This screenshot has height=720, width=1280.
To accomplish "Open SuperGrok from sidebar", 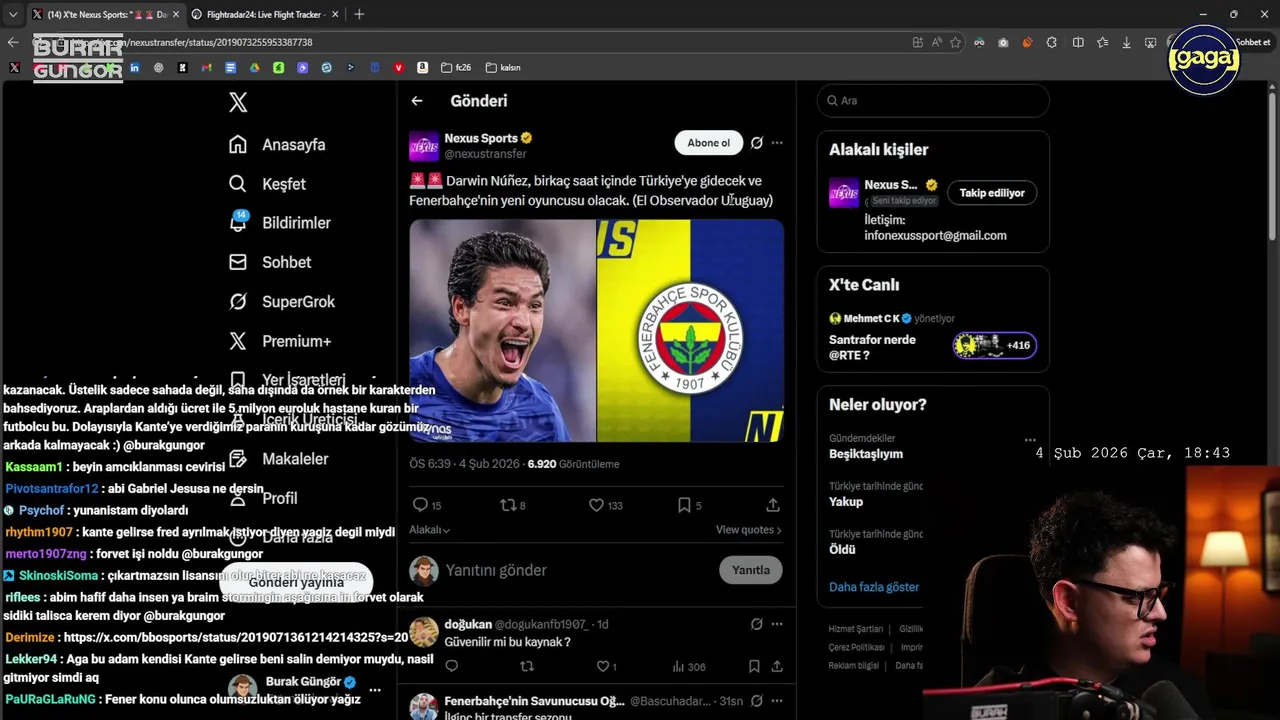I will click(x=281, y=302).
